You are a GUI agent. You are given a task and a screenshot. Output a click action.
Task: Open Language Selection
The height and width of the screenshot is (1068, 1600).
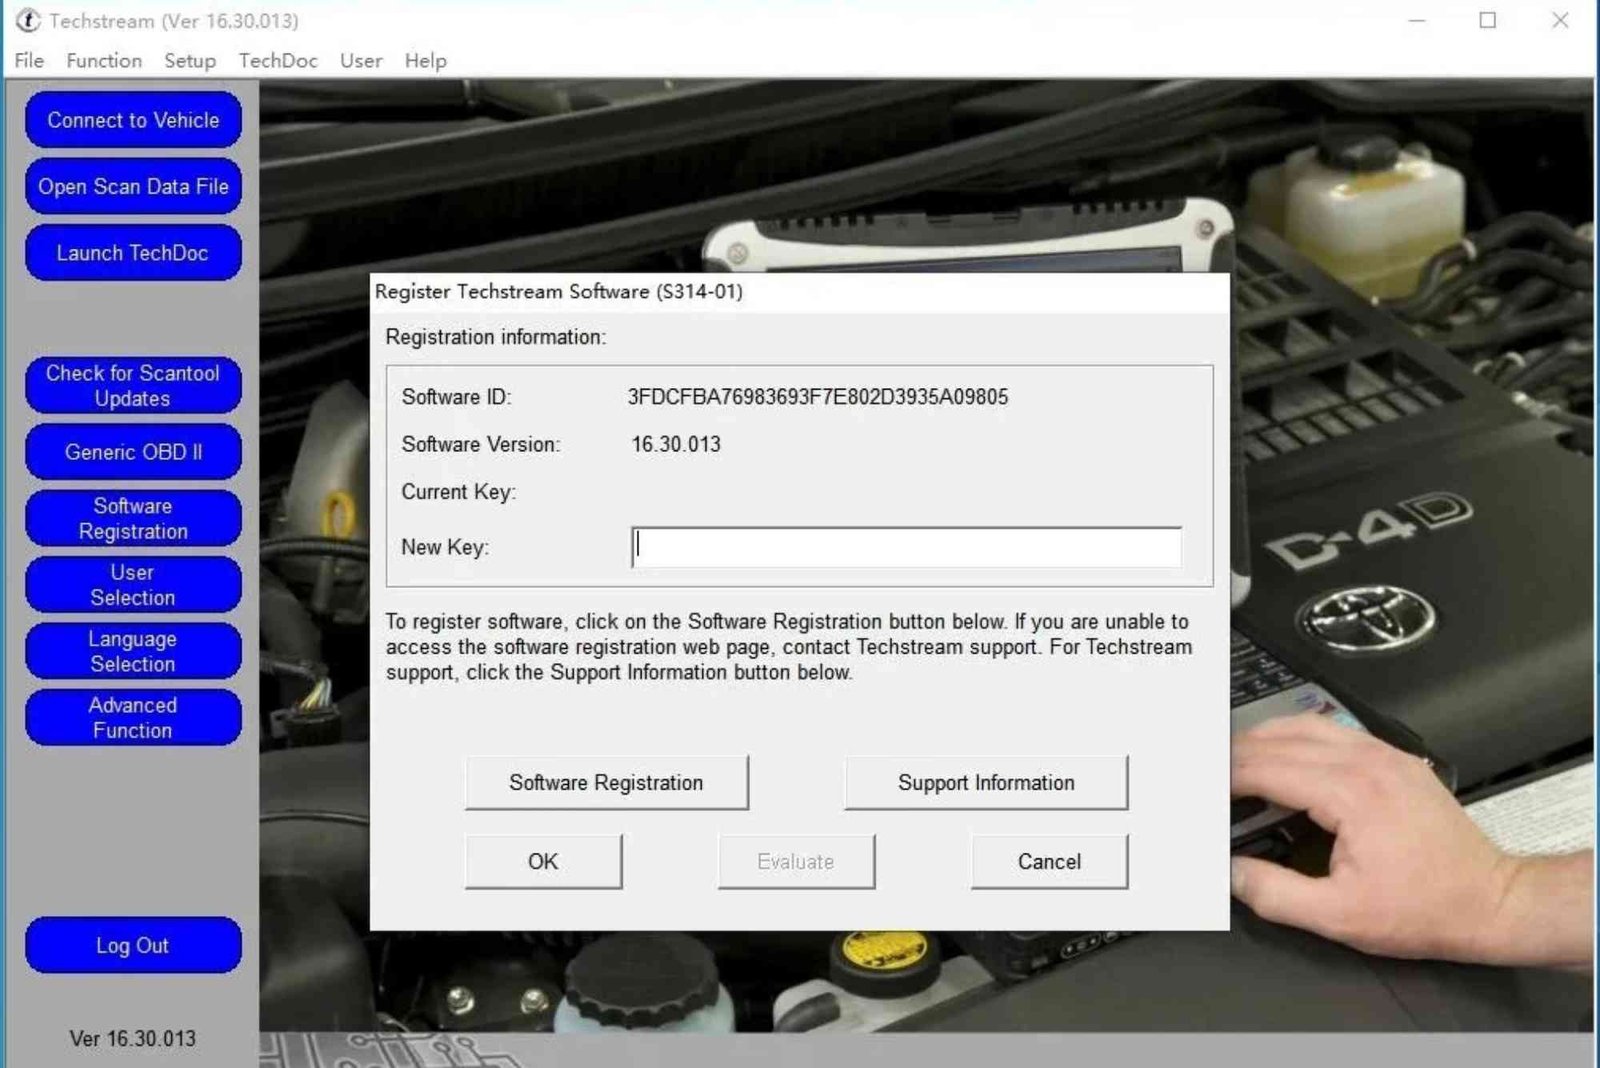coord(133,652)
